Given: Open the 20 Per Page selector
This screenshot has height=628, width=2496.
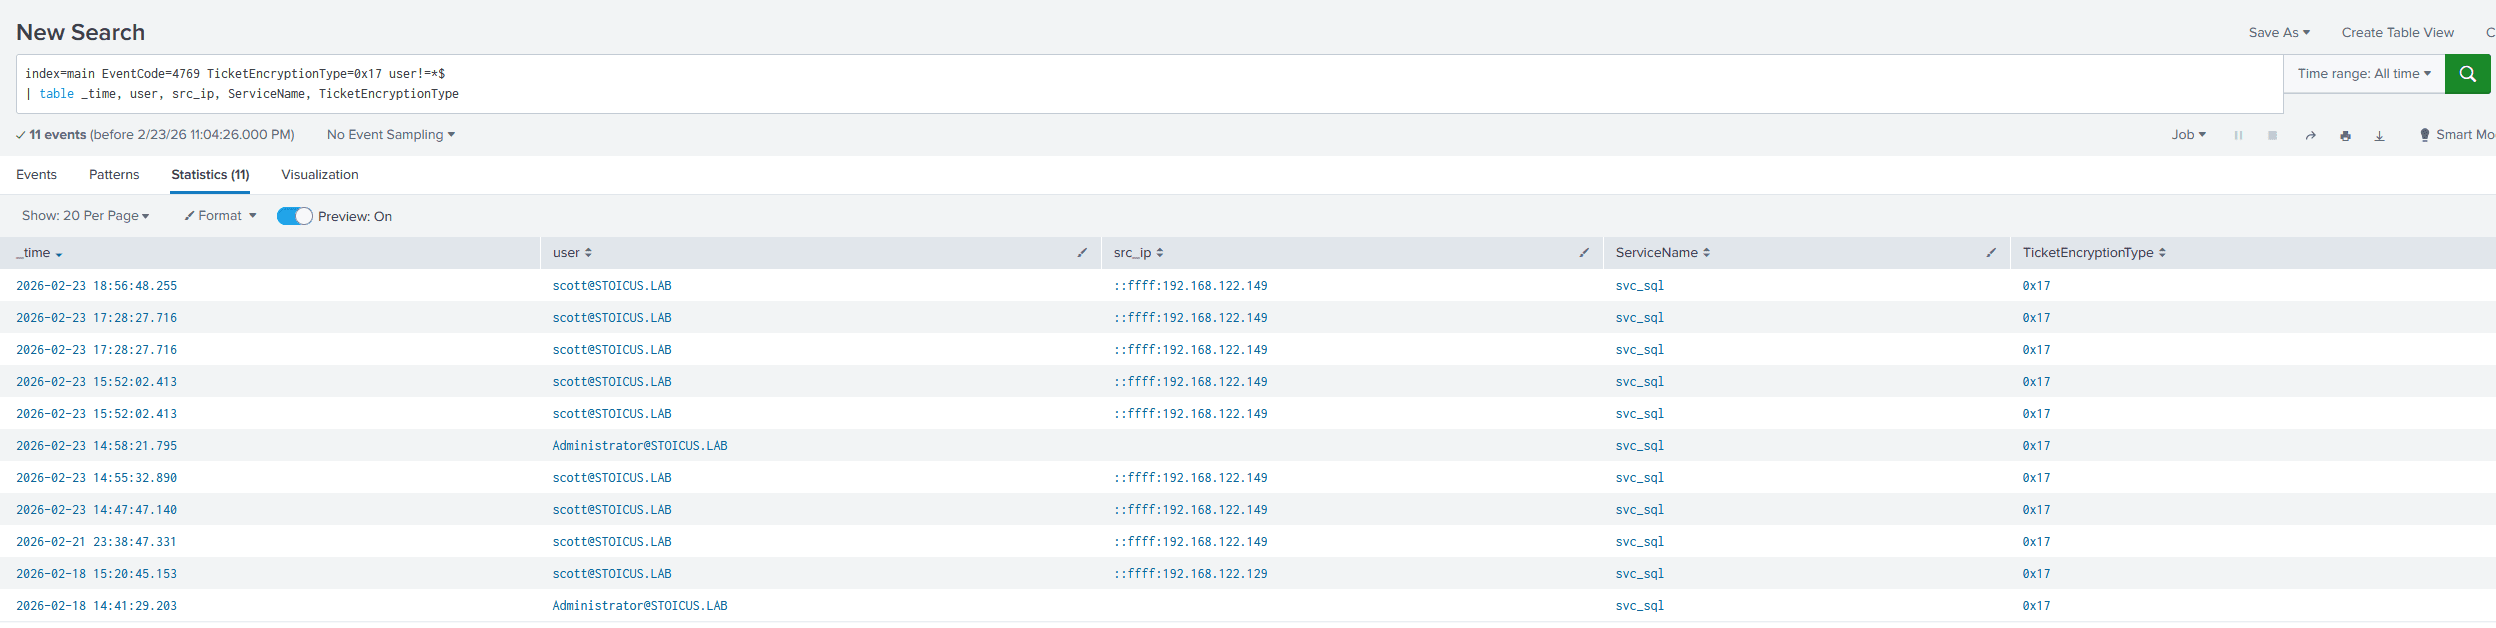Looking at the screenshot, I should pos(85,216).
